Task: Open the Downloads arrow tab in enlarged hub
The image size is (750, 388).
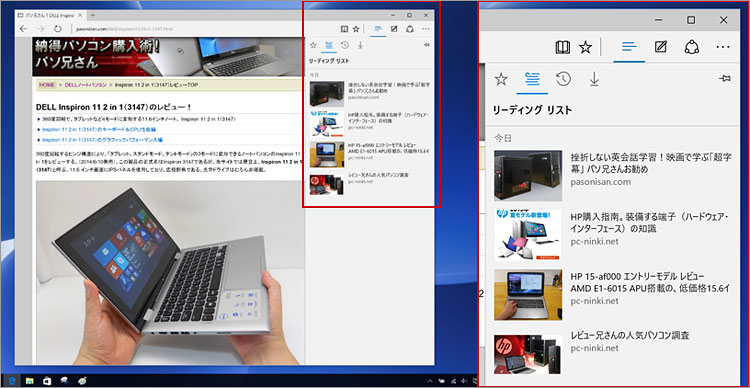Action: click(x=594, y=79)
